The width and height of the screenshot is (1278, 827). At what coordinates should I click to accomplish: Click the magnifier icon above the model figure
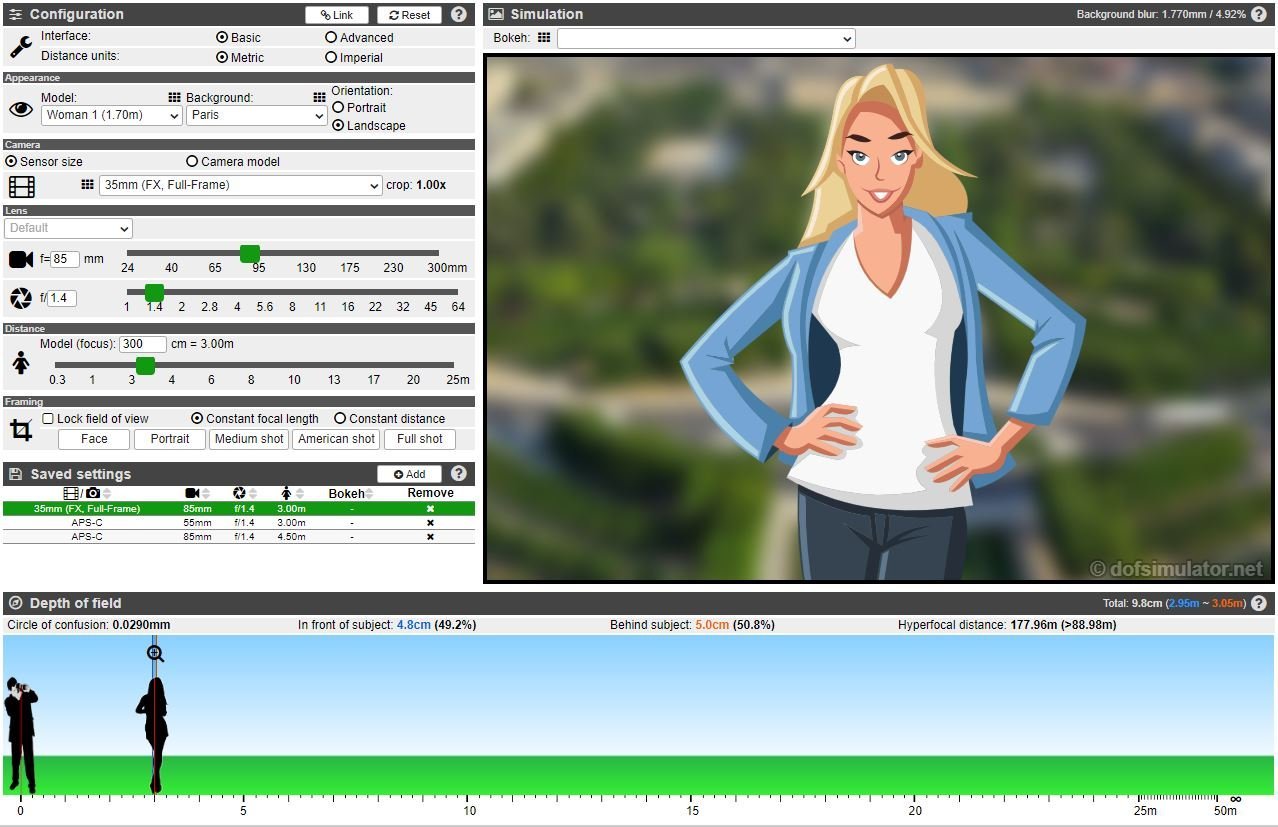click(154, 652)
